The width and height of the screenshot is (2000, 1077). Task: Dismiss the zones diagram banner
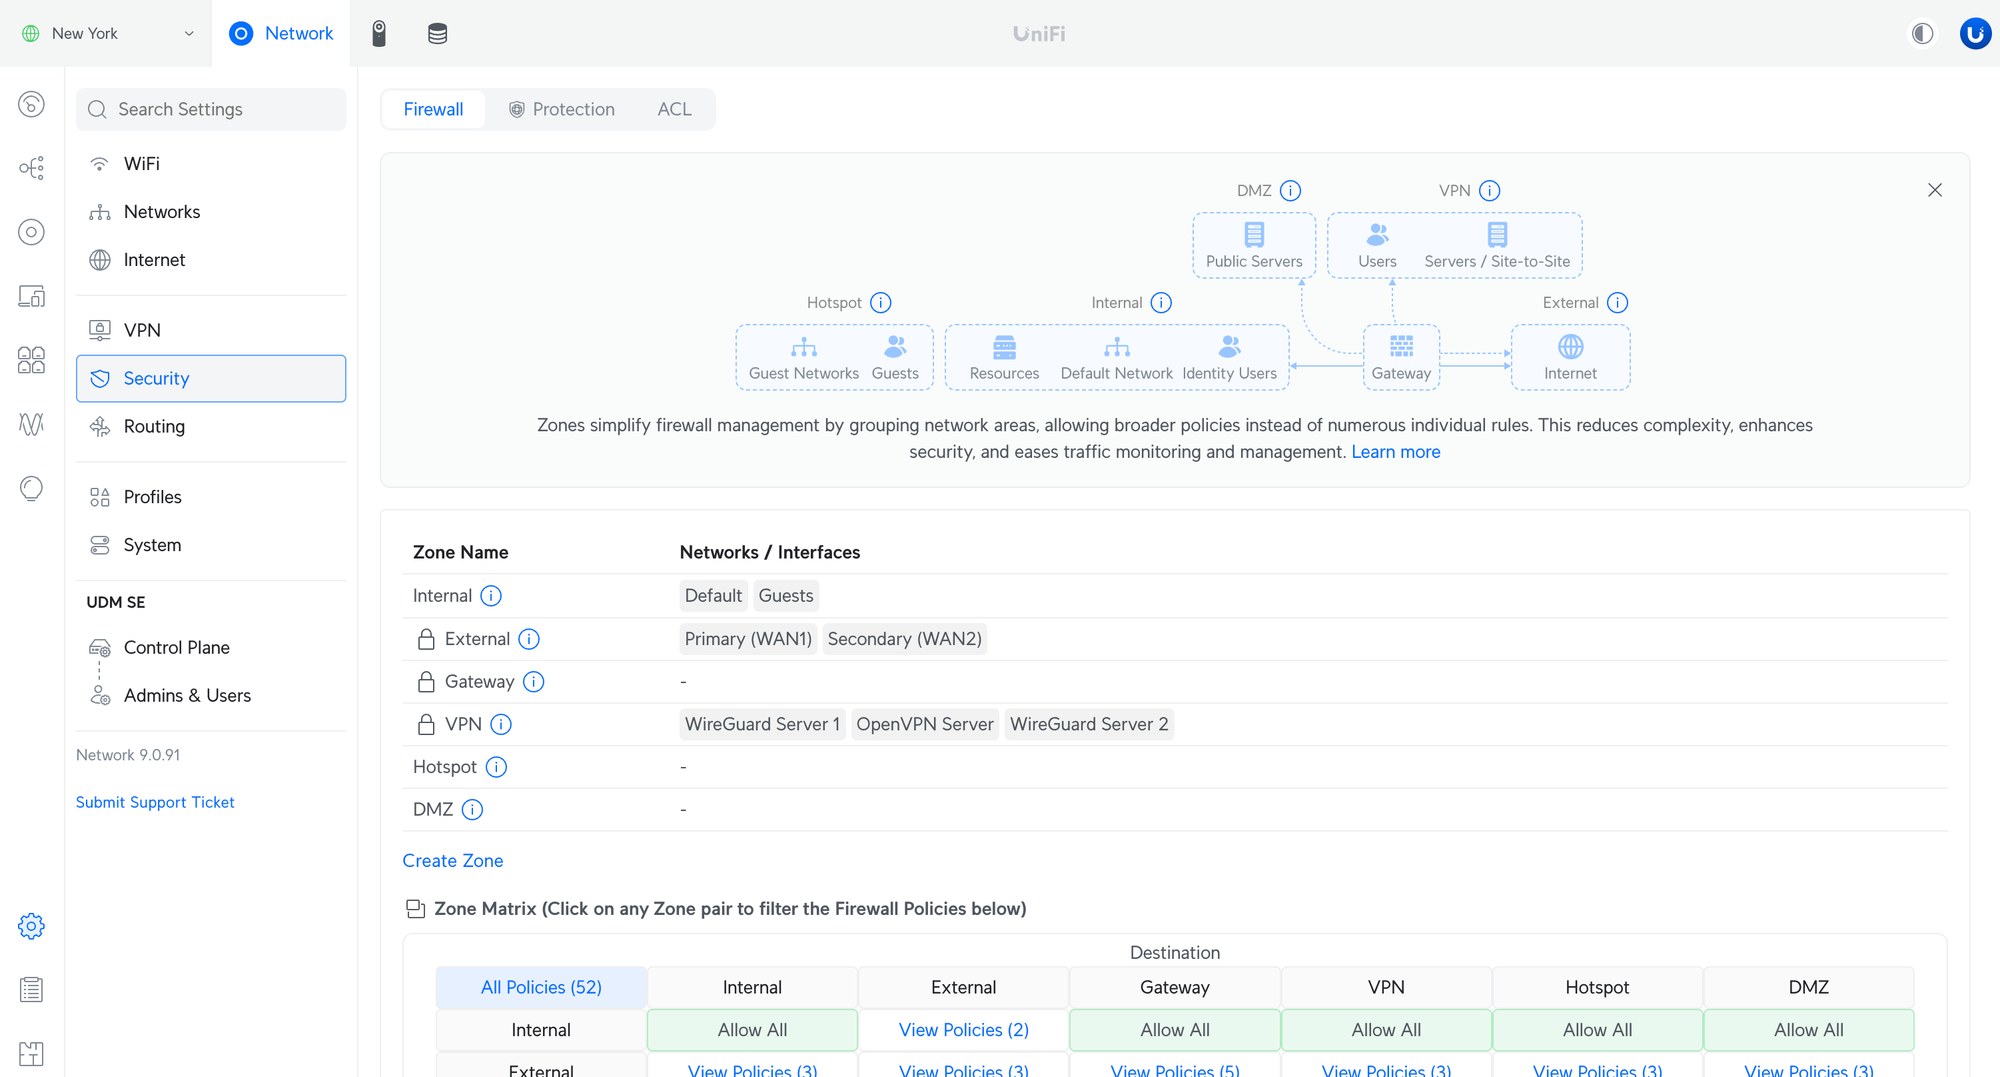coord(1934,190)
